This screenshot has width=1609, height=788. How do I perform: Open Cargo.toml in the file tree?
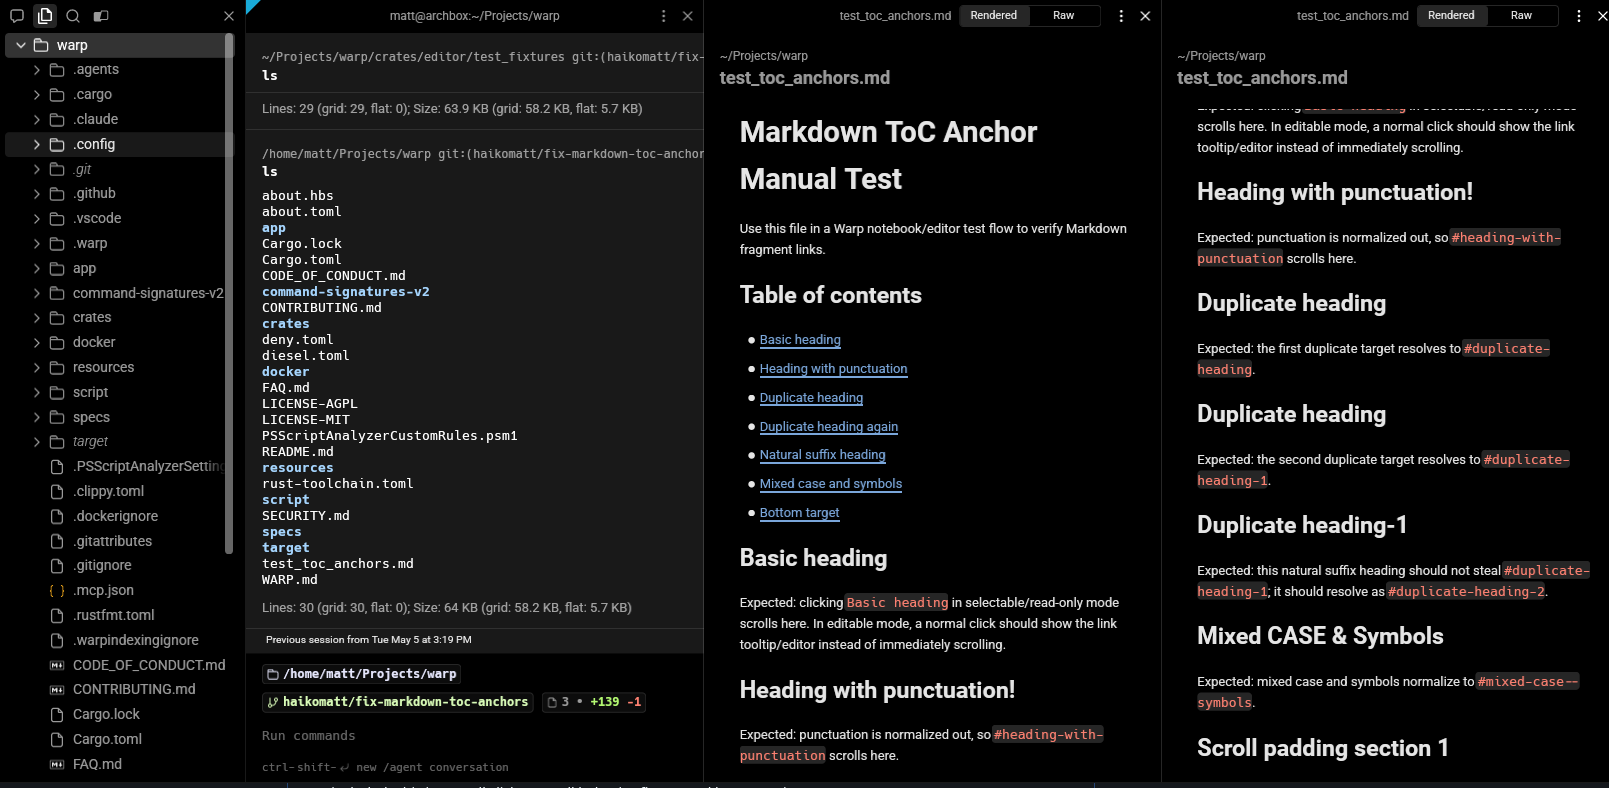tap(107, 739)
